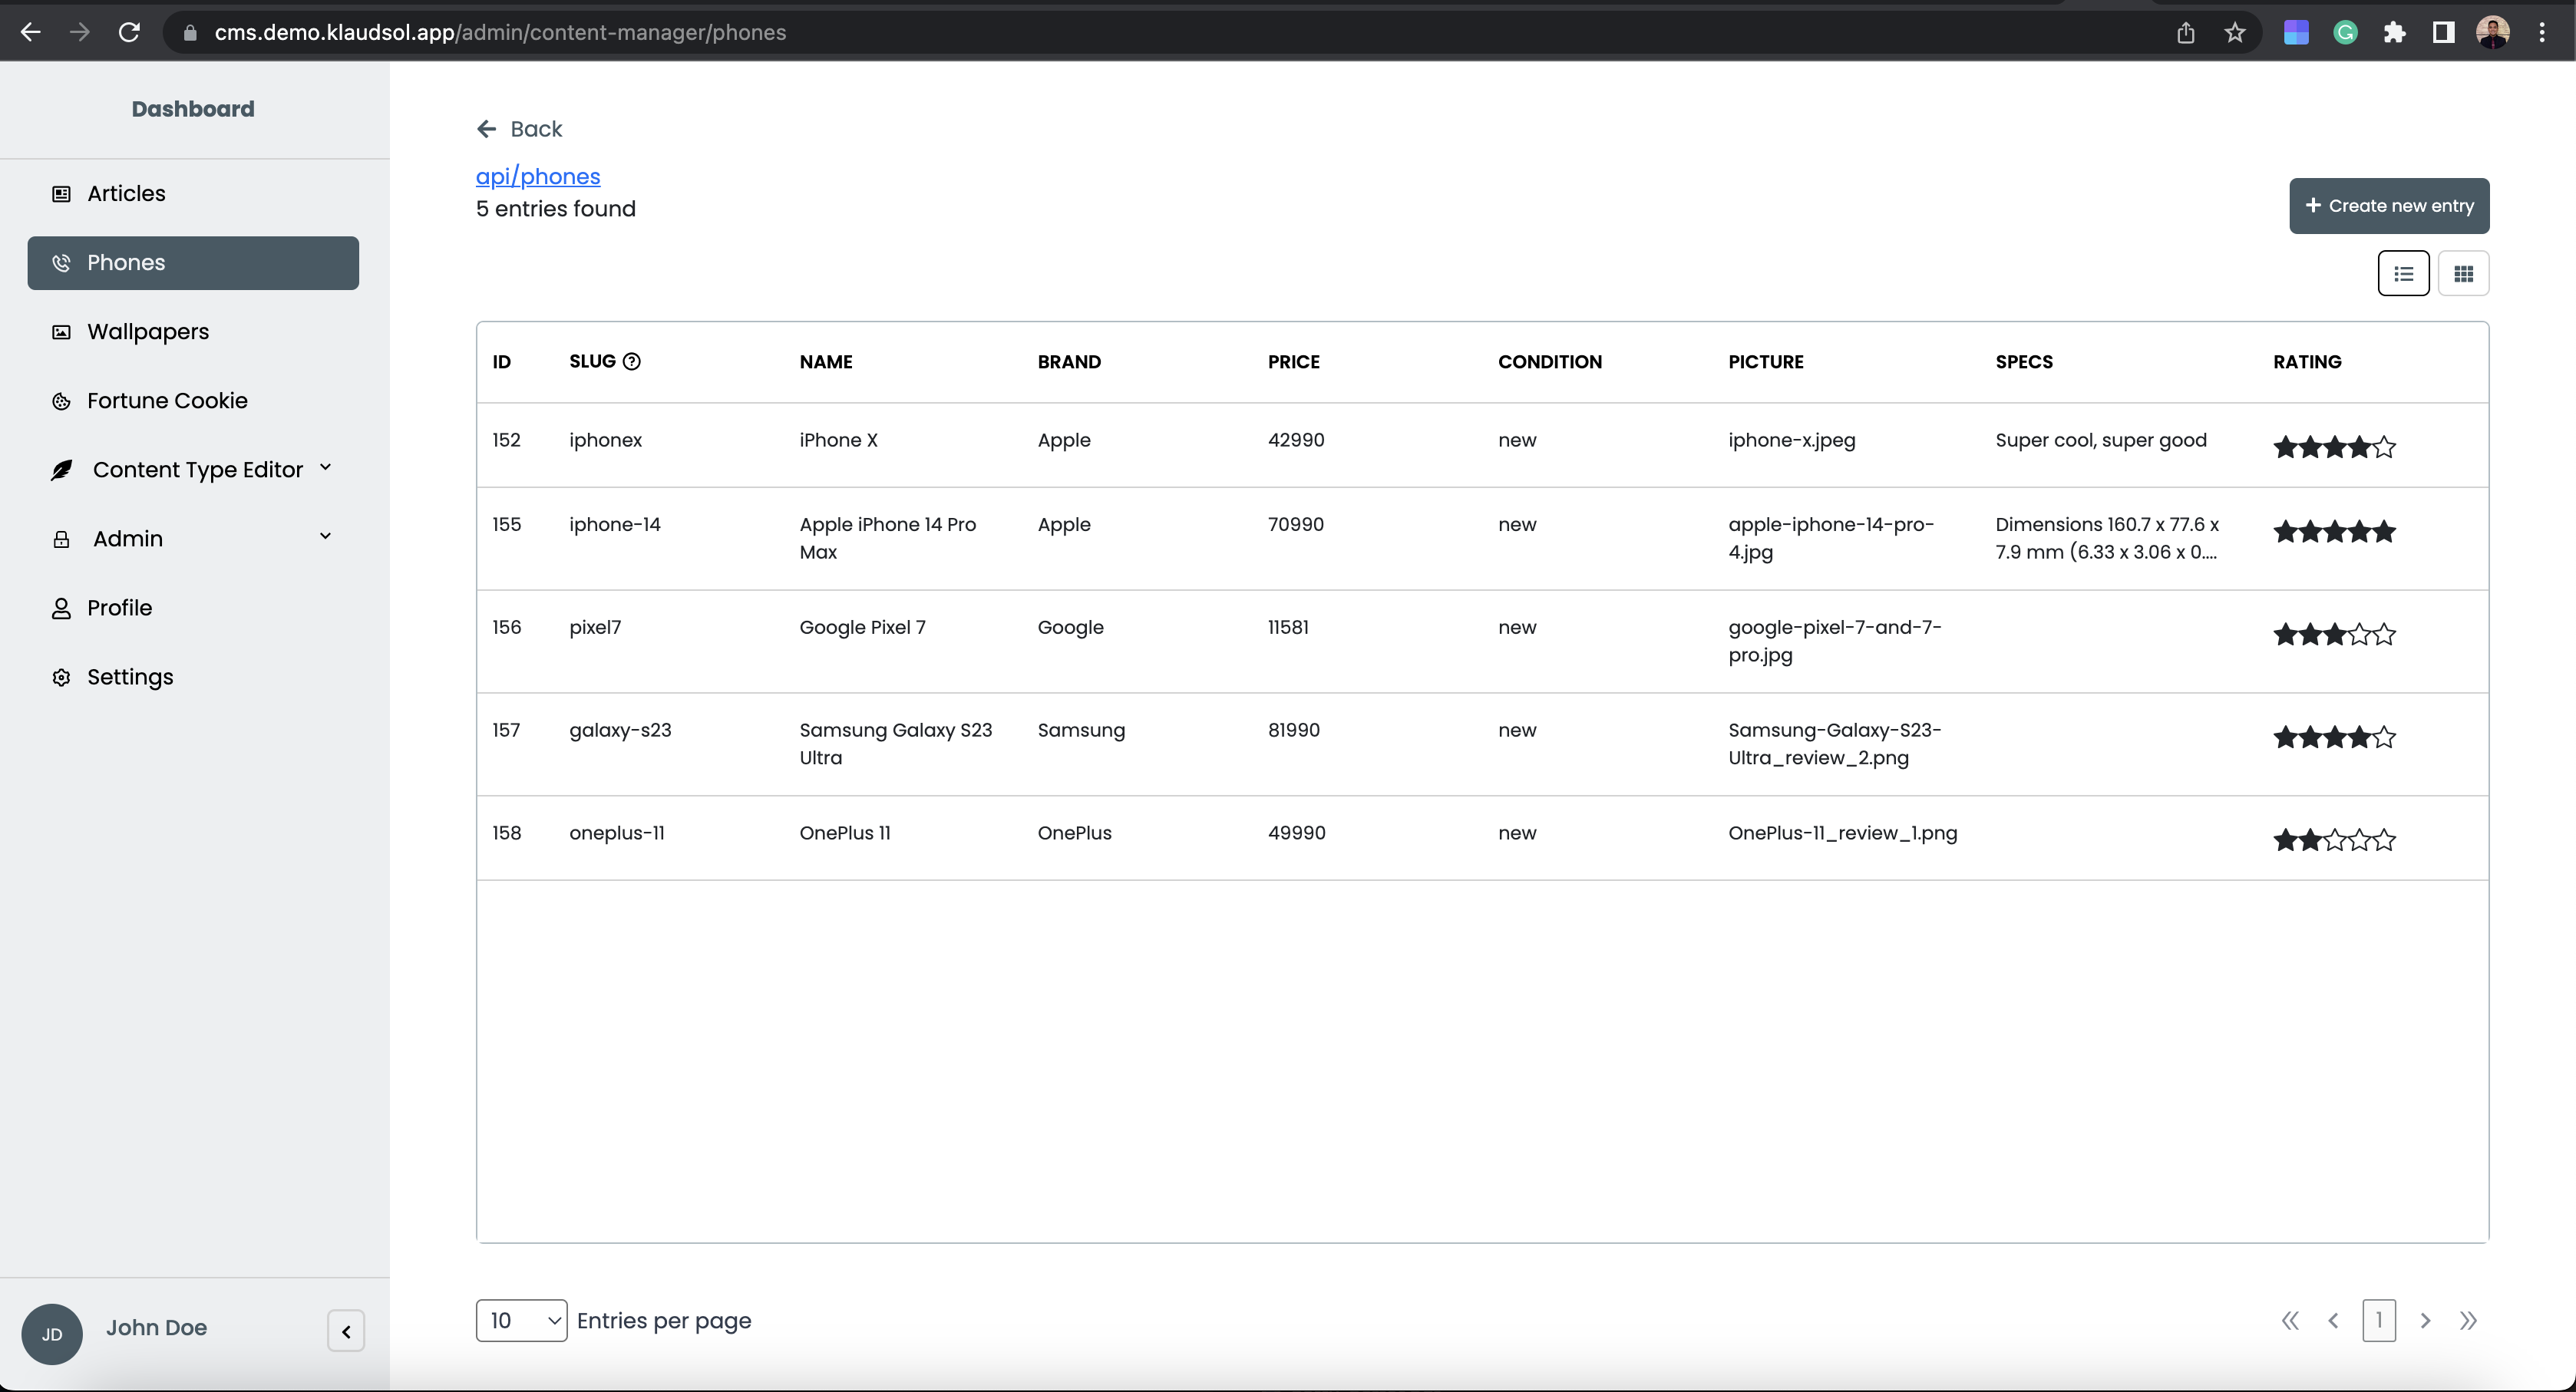Click the Create new entry button
Viewport: 2576px width, 1392px height.
pos(2389,205)
